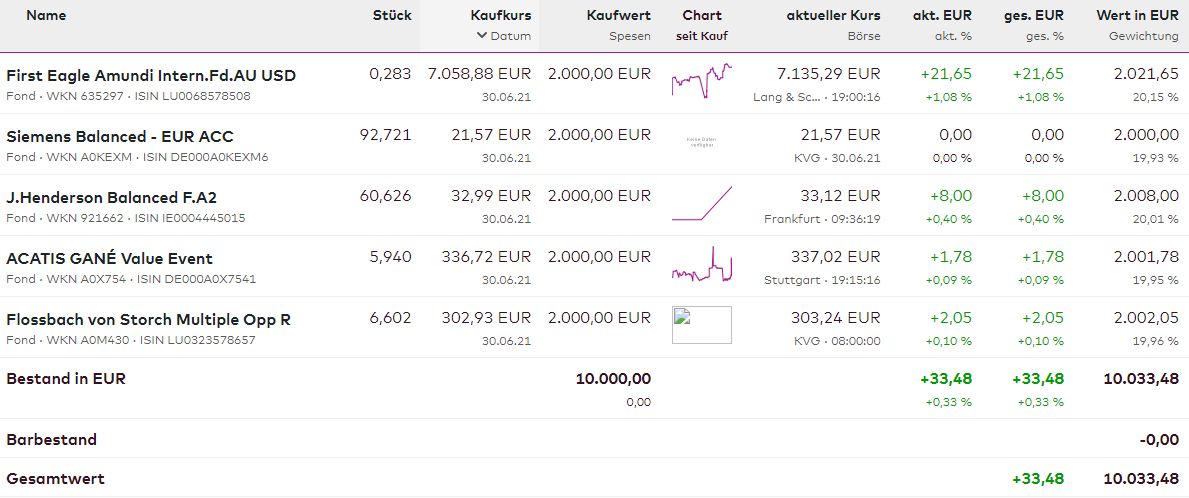Sort by the Kaufwert column header

[x=618, y=15]
